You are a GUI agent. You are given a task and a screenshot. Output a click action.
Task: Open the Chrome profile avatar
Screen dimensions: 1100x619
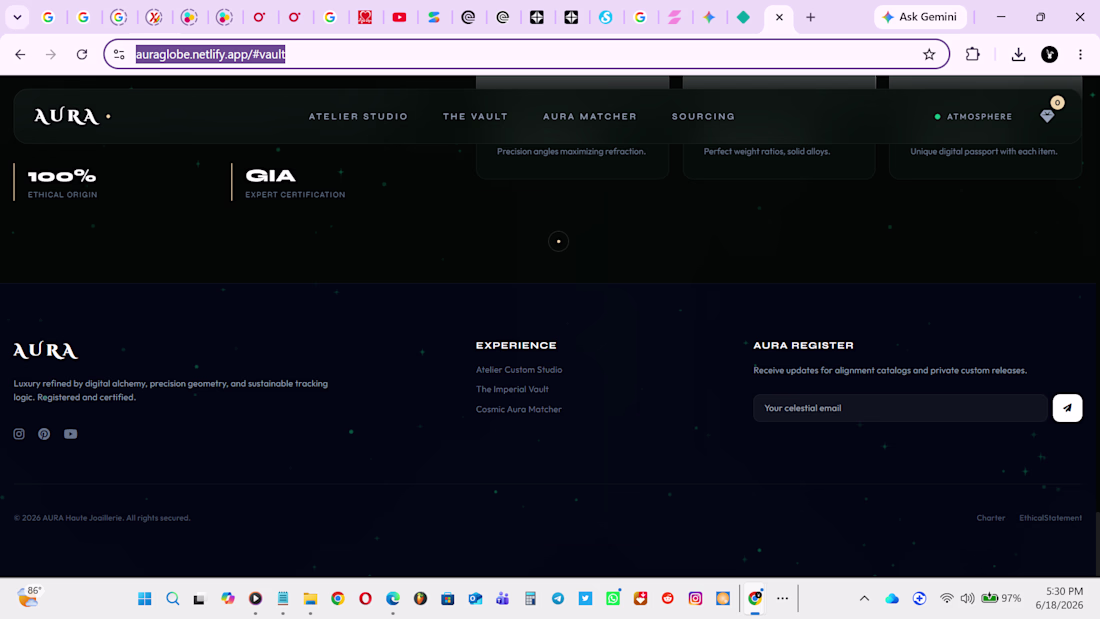pyautogui.click(x=1049, y=54)
